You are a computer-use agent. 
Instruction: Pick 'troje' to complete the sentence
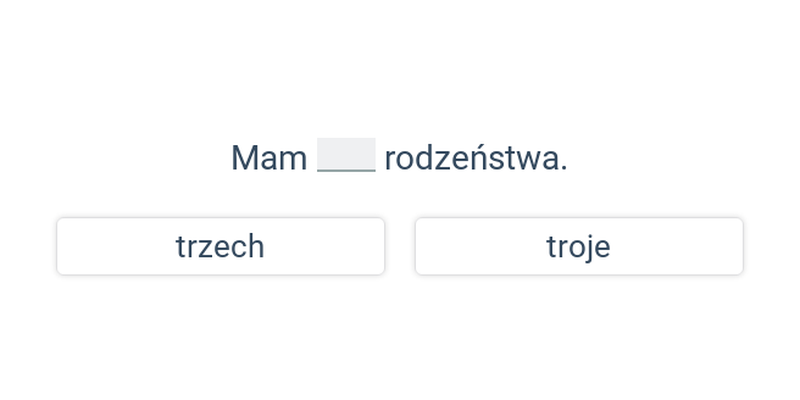579,246
